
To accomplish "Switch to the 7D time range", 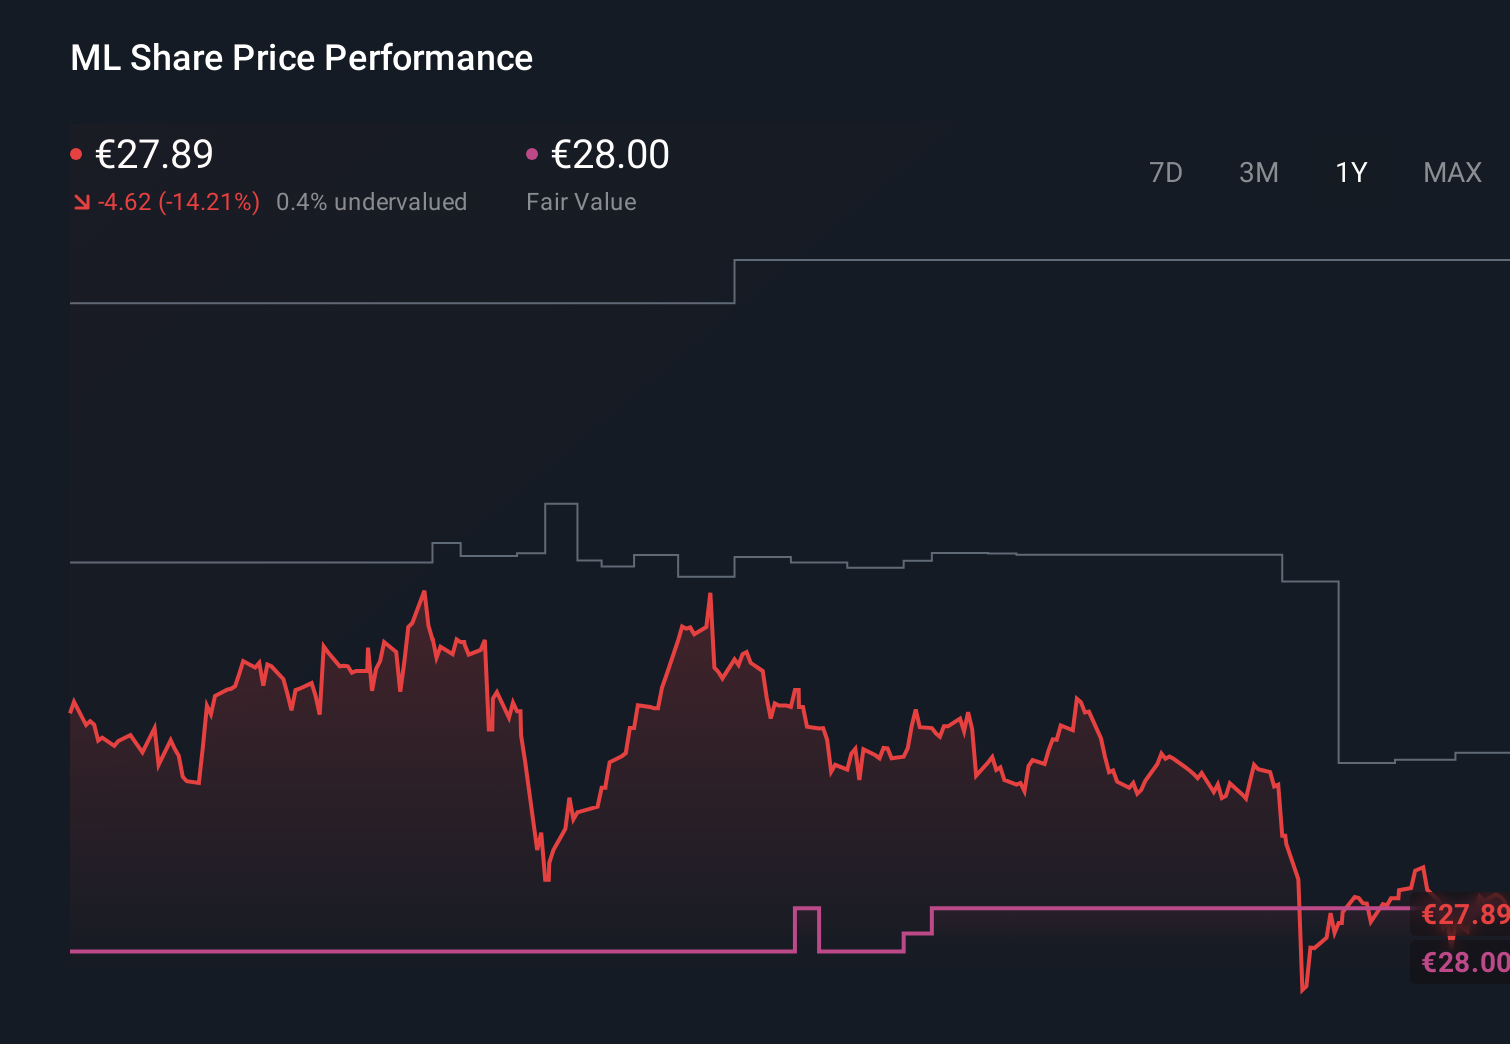I will point(1166,172).
